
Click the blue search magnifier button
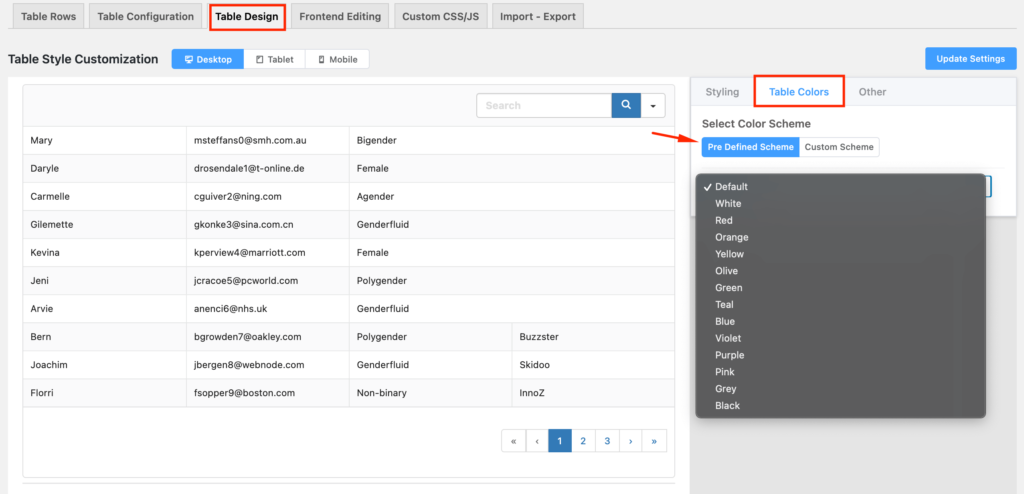click(626, 105)
